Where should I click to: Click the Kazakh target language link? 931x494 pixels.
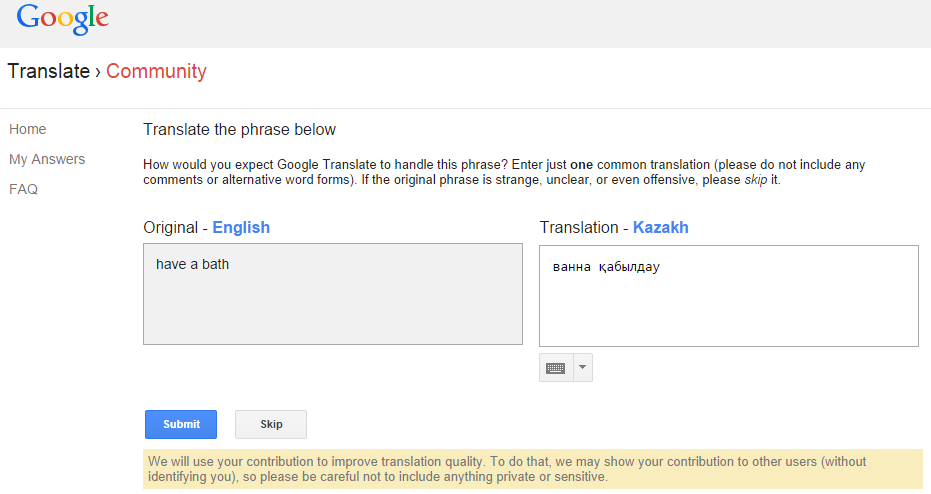point(660,227)
